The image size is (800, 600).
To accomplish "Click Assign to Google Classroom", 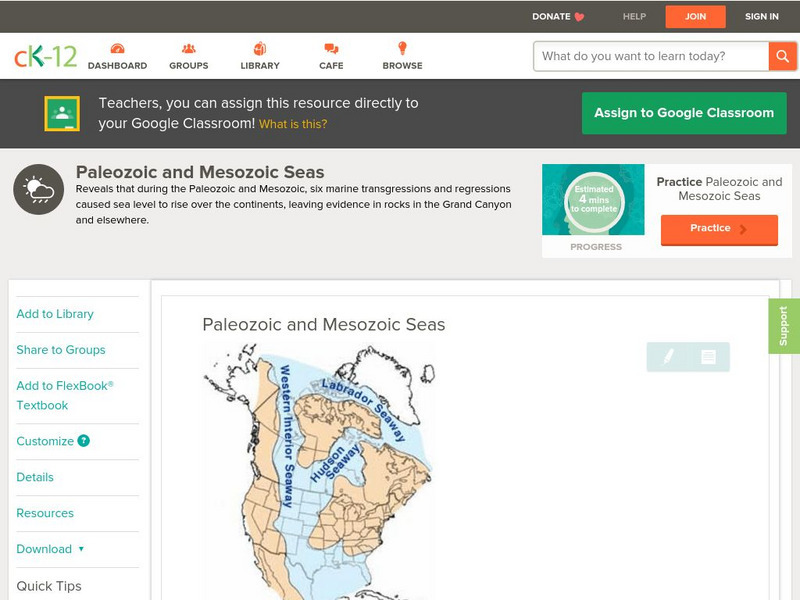I will pos(684,113).
